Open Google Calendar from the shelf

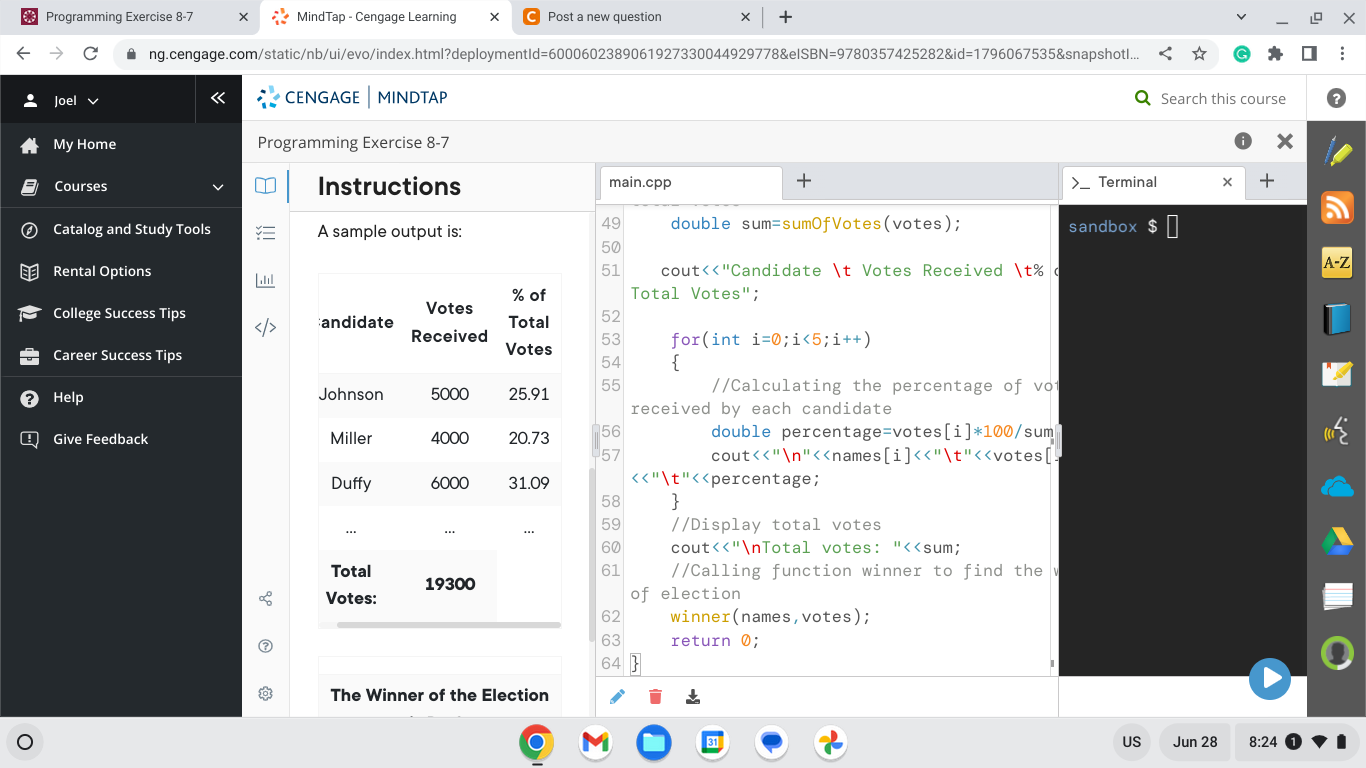click(712, 742)
